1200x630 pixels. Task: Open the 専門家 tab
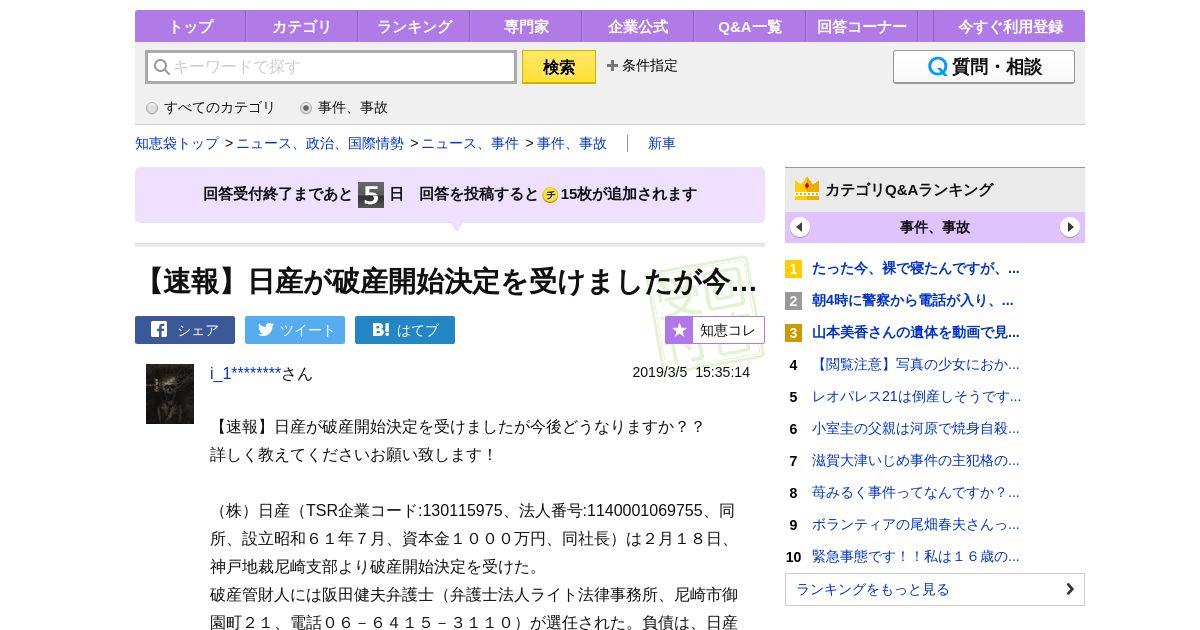click(x=526, y=26)
